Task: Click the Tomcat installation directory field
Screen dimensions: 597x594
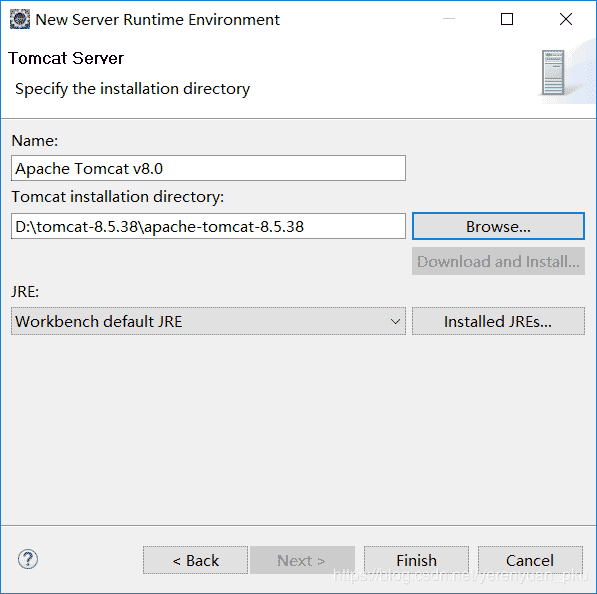Action: click(x=208, y=226)
